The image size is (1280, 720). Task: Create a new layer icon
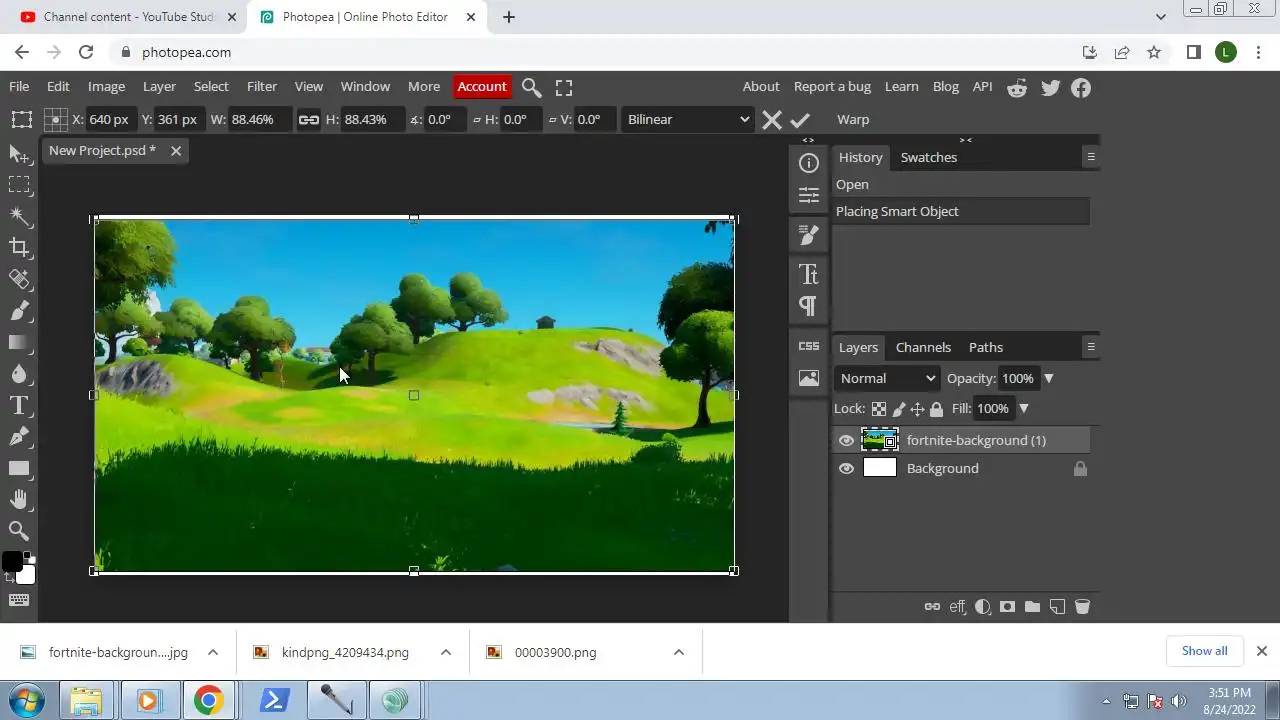coord(1057,607)
